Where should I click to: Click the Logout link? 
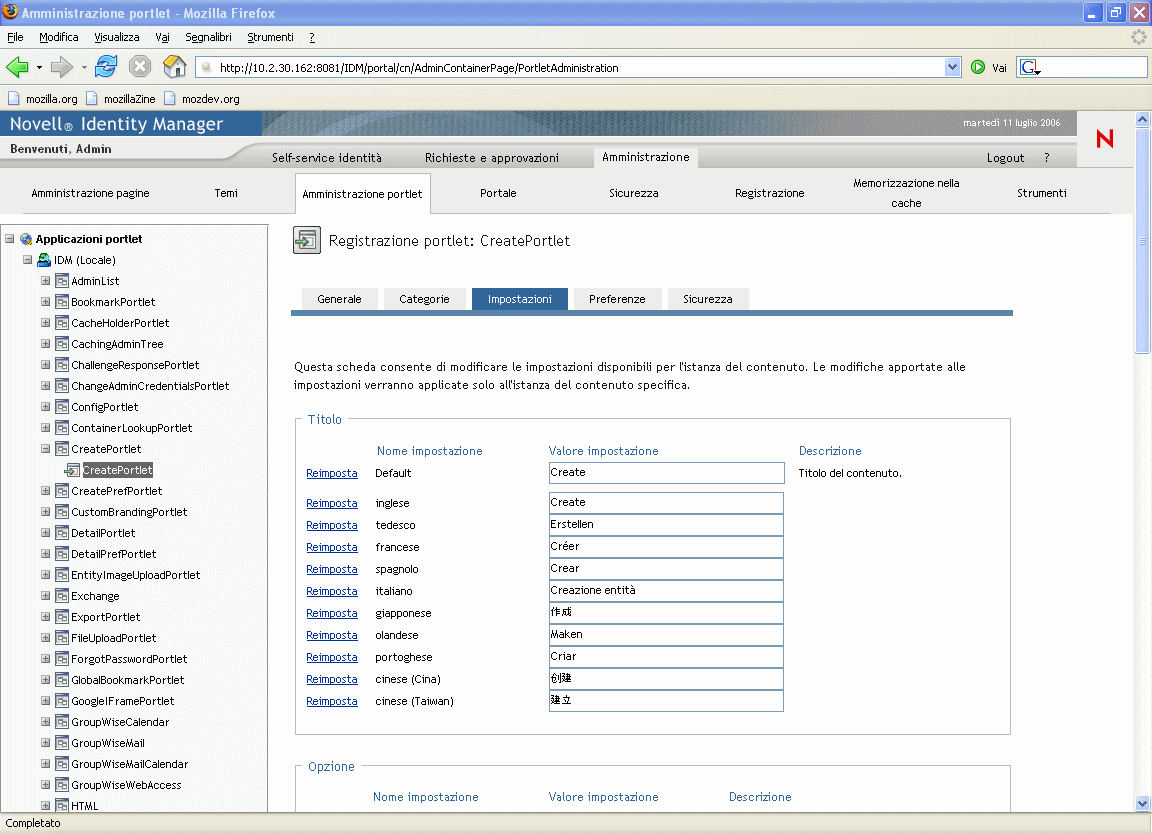(x=1005, y=158)
